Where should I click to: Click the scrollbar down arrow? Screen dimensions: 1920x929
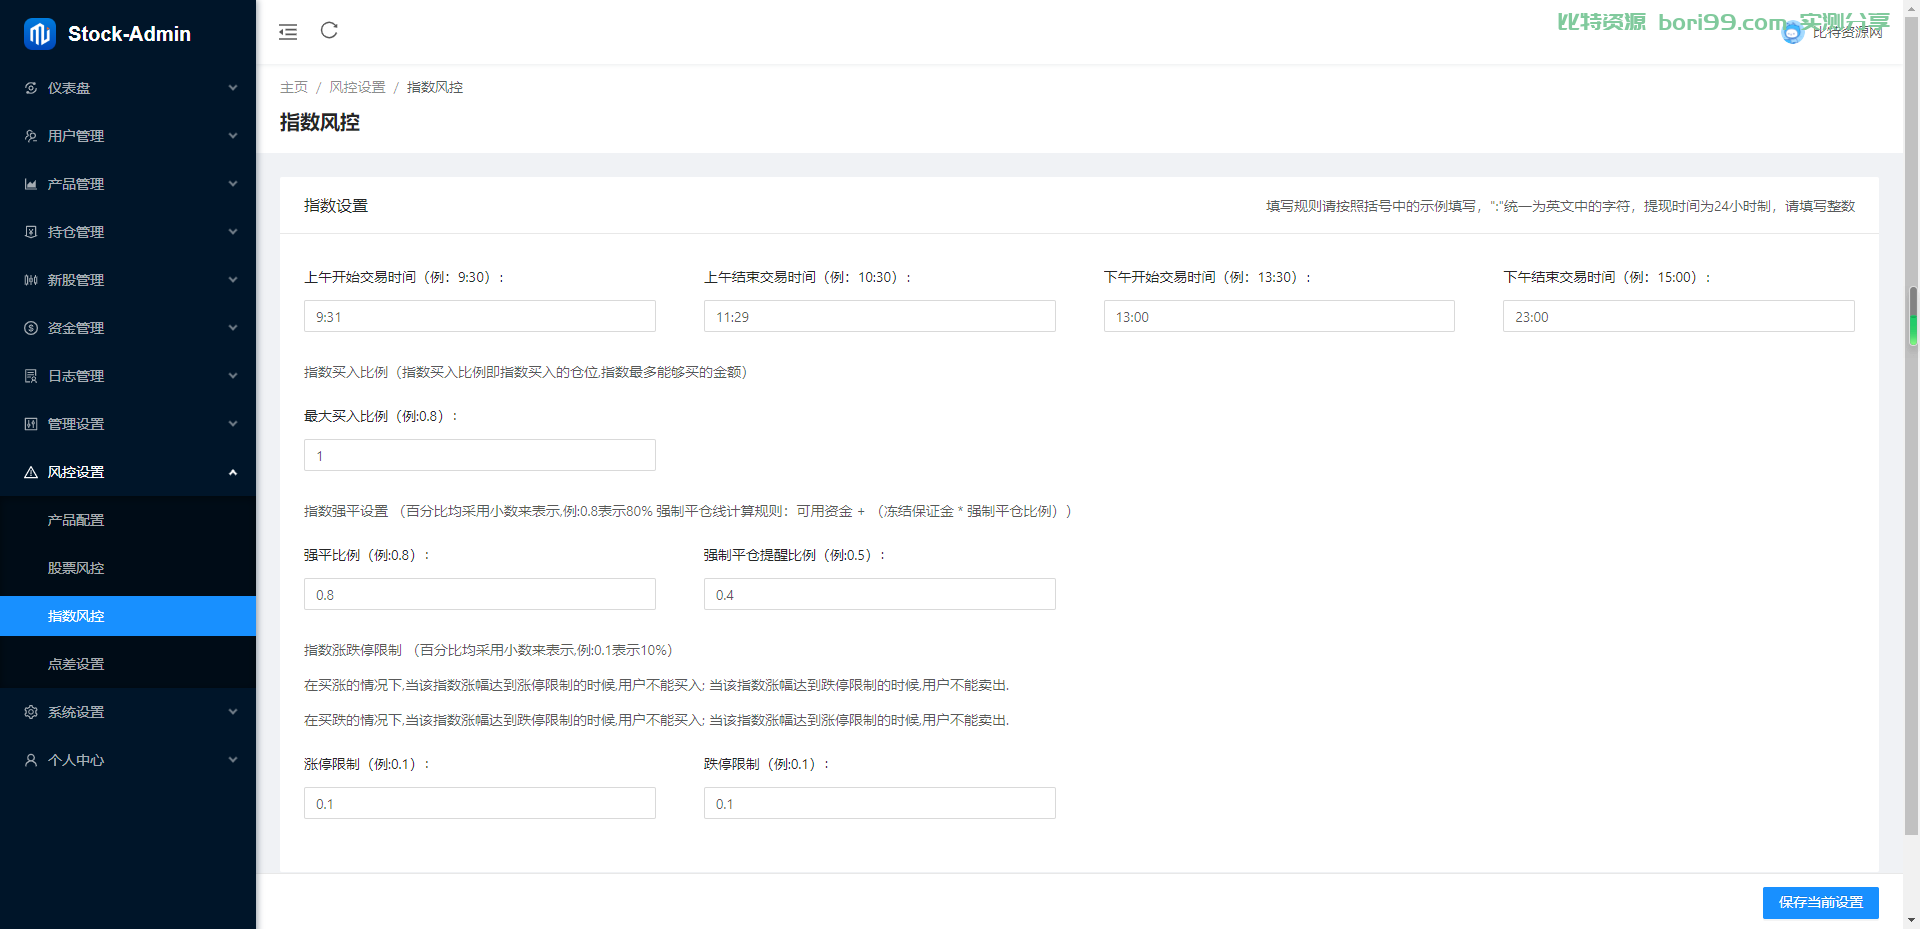[x=1912, y=920]
